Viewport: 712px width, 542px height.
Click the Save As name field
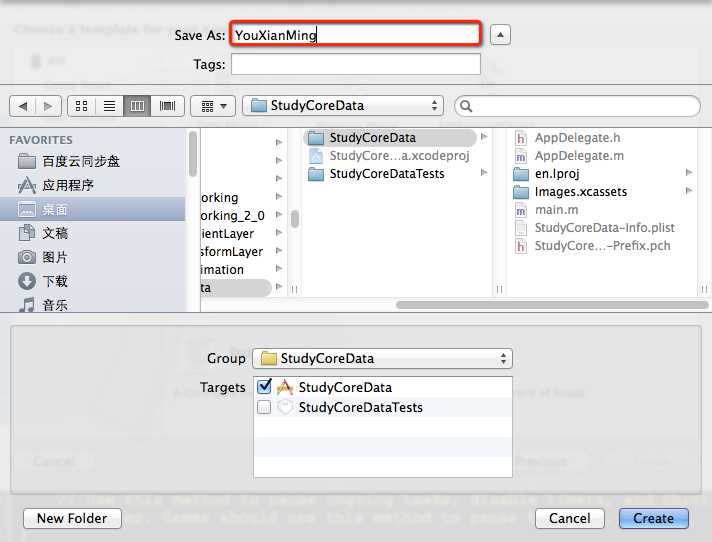pyautogui.click(x=355, y=34)
